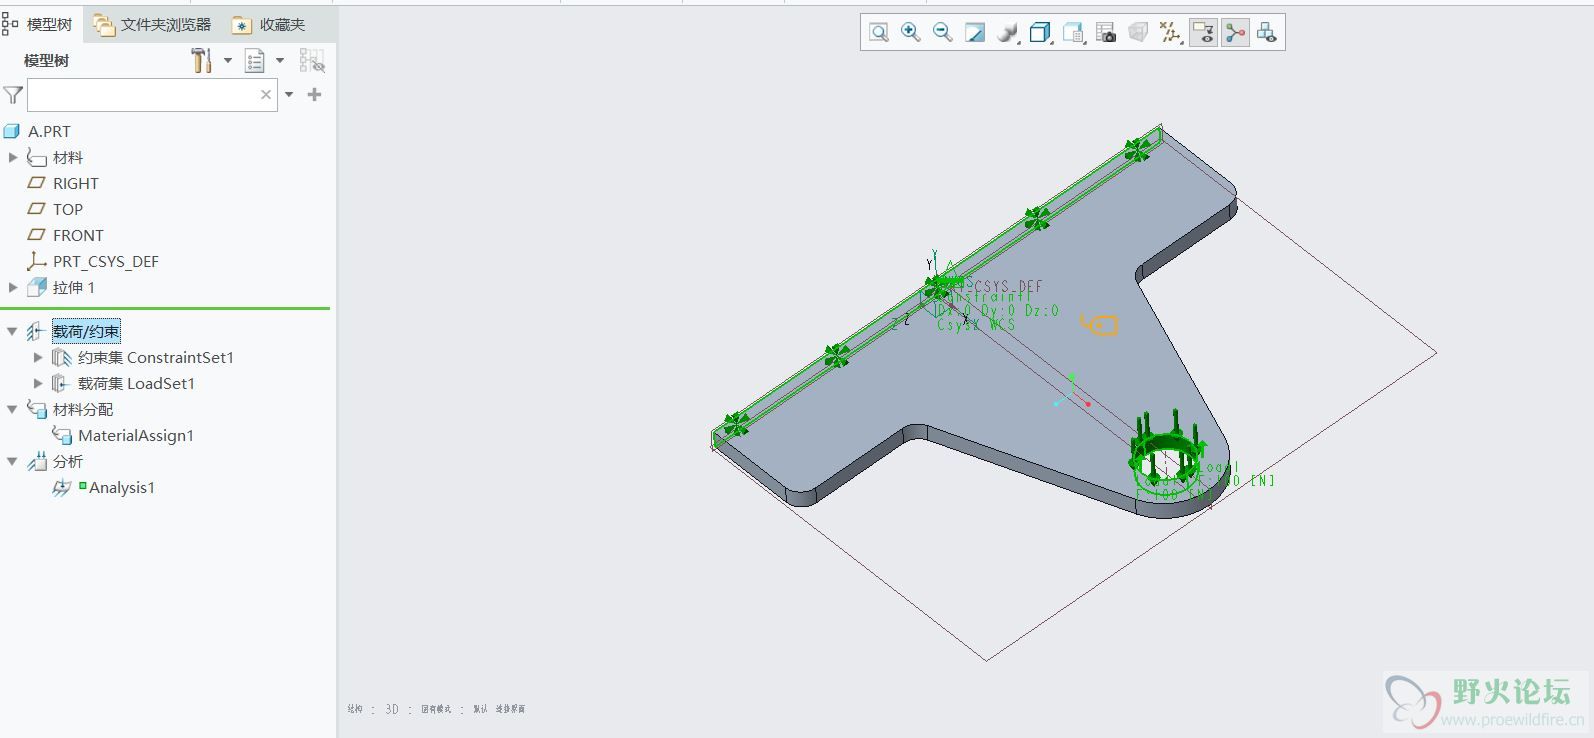Click the greyed perspective view icon
1594x738 pixels.
click(x=1138, y=33)
